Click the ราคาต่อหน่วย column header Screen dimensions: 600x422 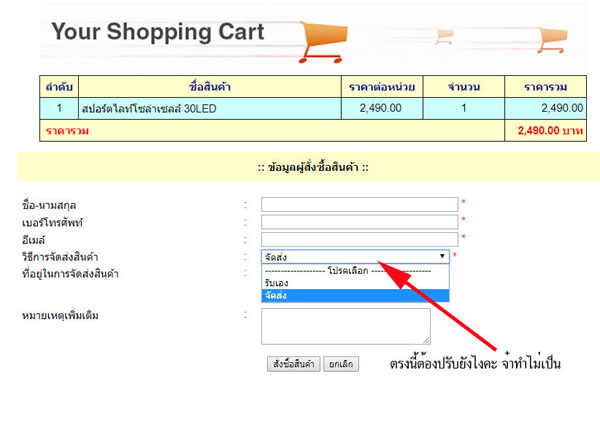tap(382, 87)
